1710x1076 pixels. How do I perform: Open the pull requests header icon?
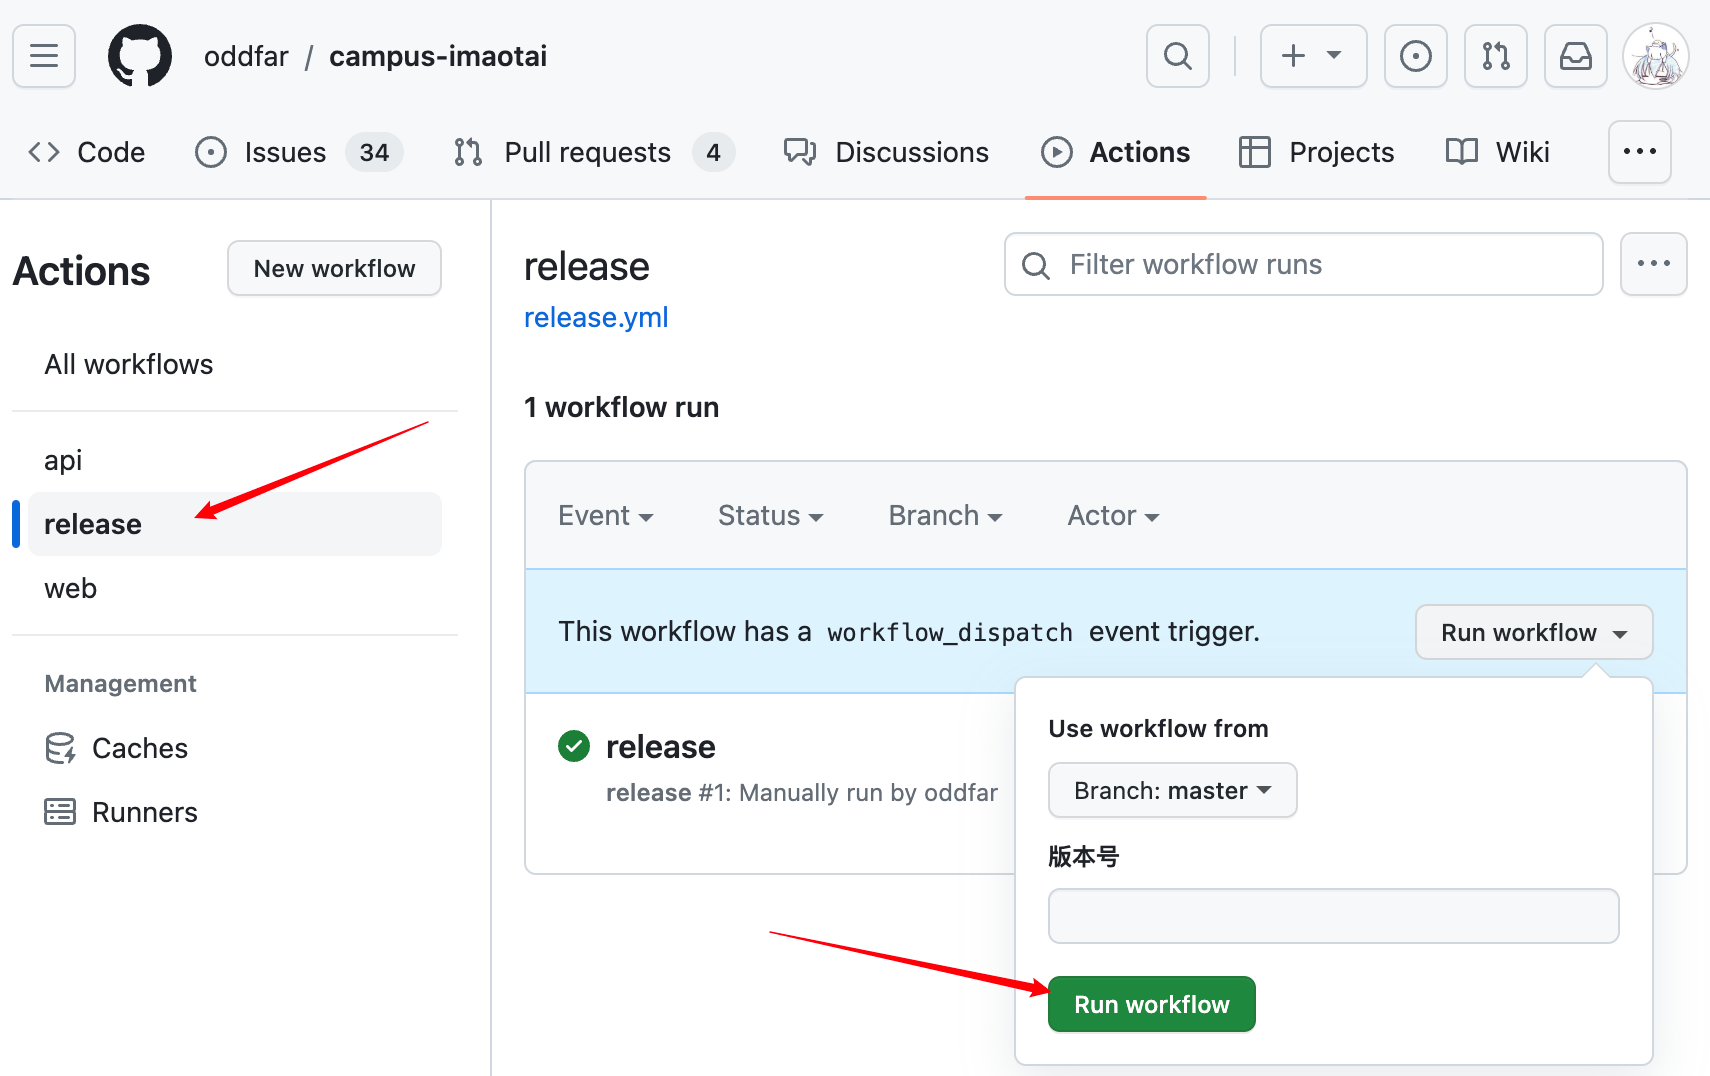[x=1495, y=56]
